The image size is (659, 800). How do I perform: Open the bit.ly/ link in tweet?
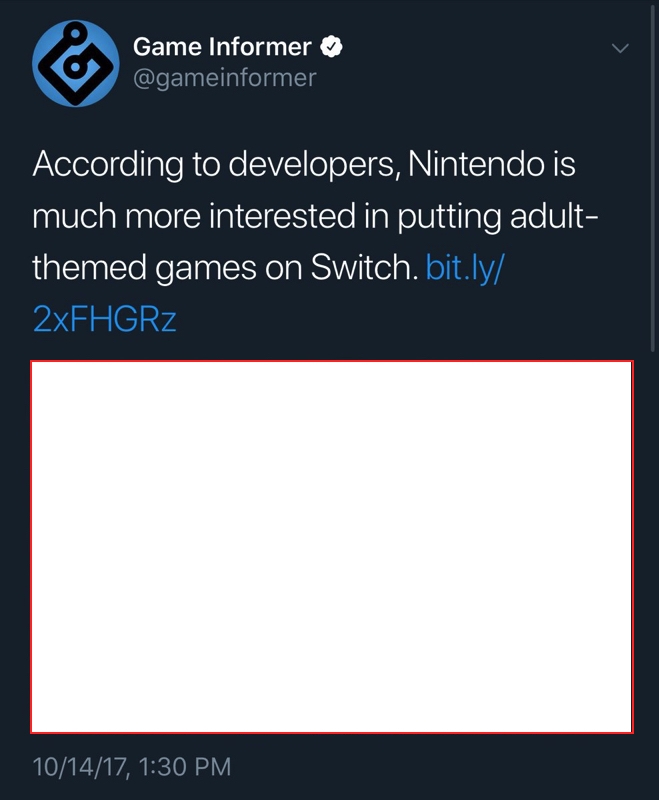[465, 267]
